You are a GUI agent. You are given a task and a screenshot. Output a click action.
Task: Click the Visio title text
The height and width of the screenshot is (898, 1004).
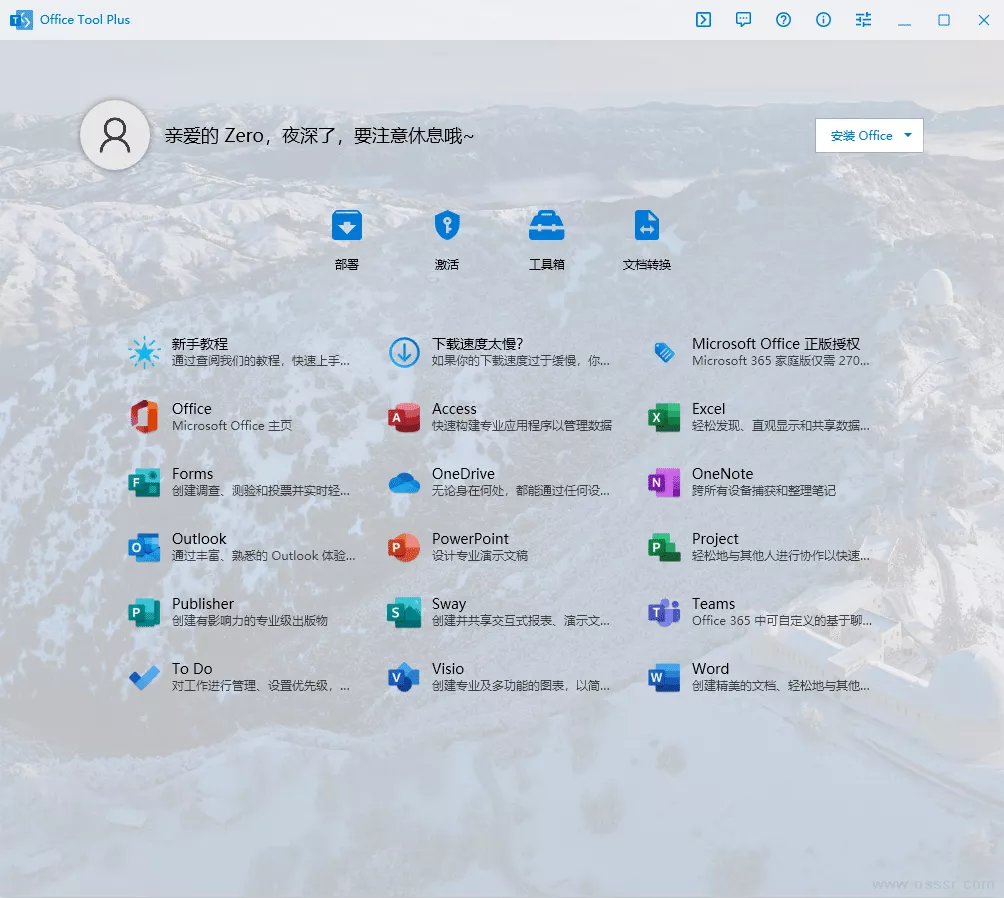(448, 669)
